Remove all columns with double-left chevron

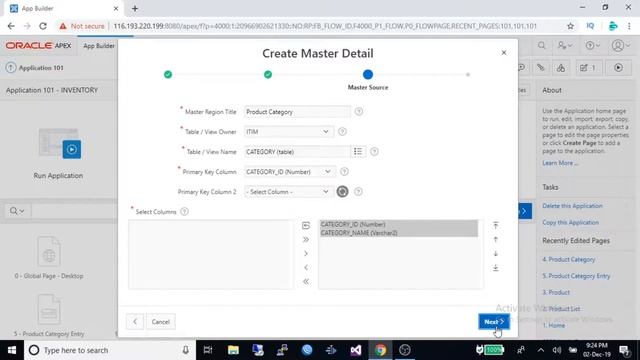(306, 282)
